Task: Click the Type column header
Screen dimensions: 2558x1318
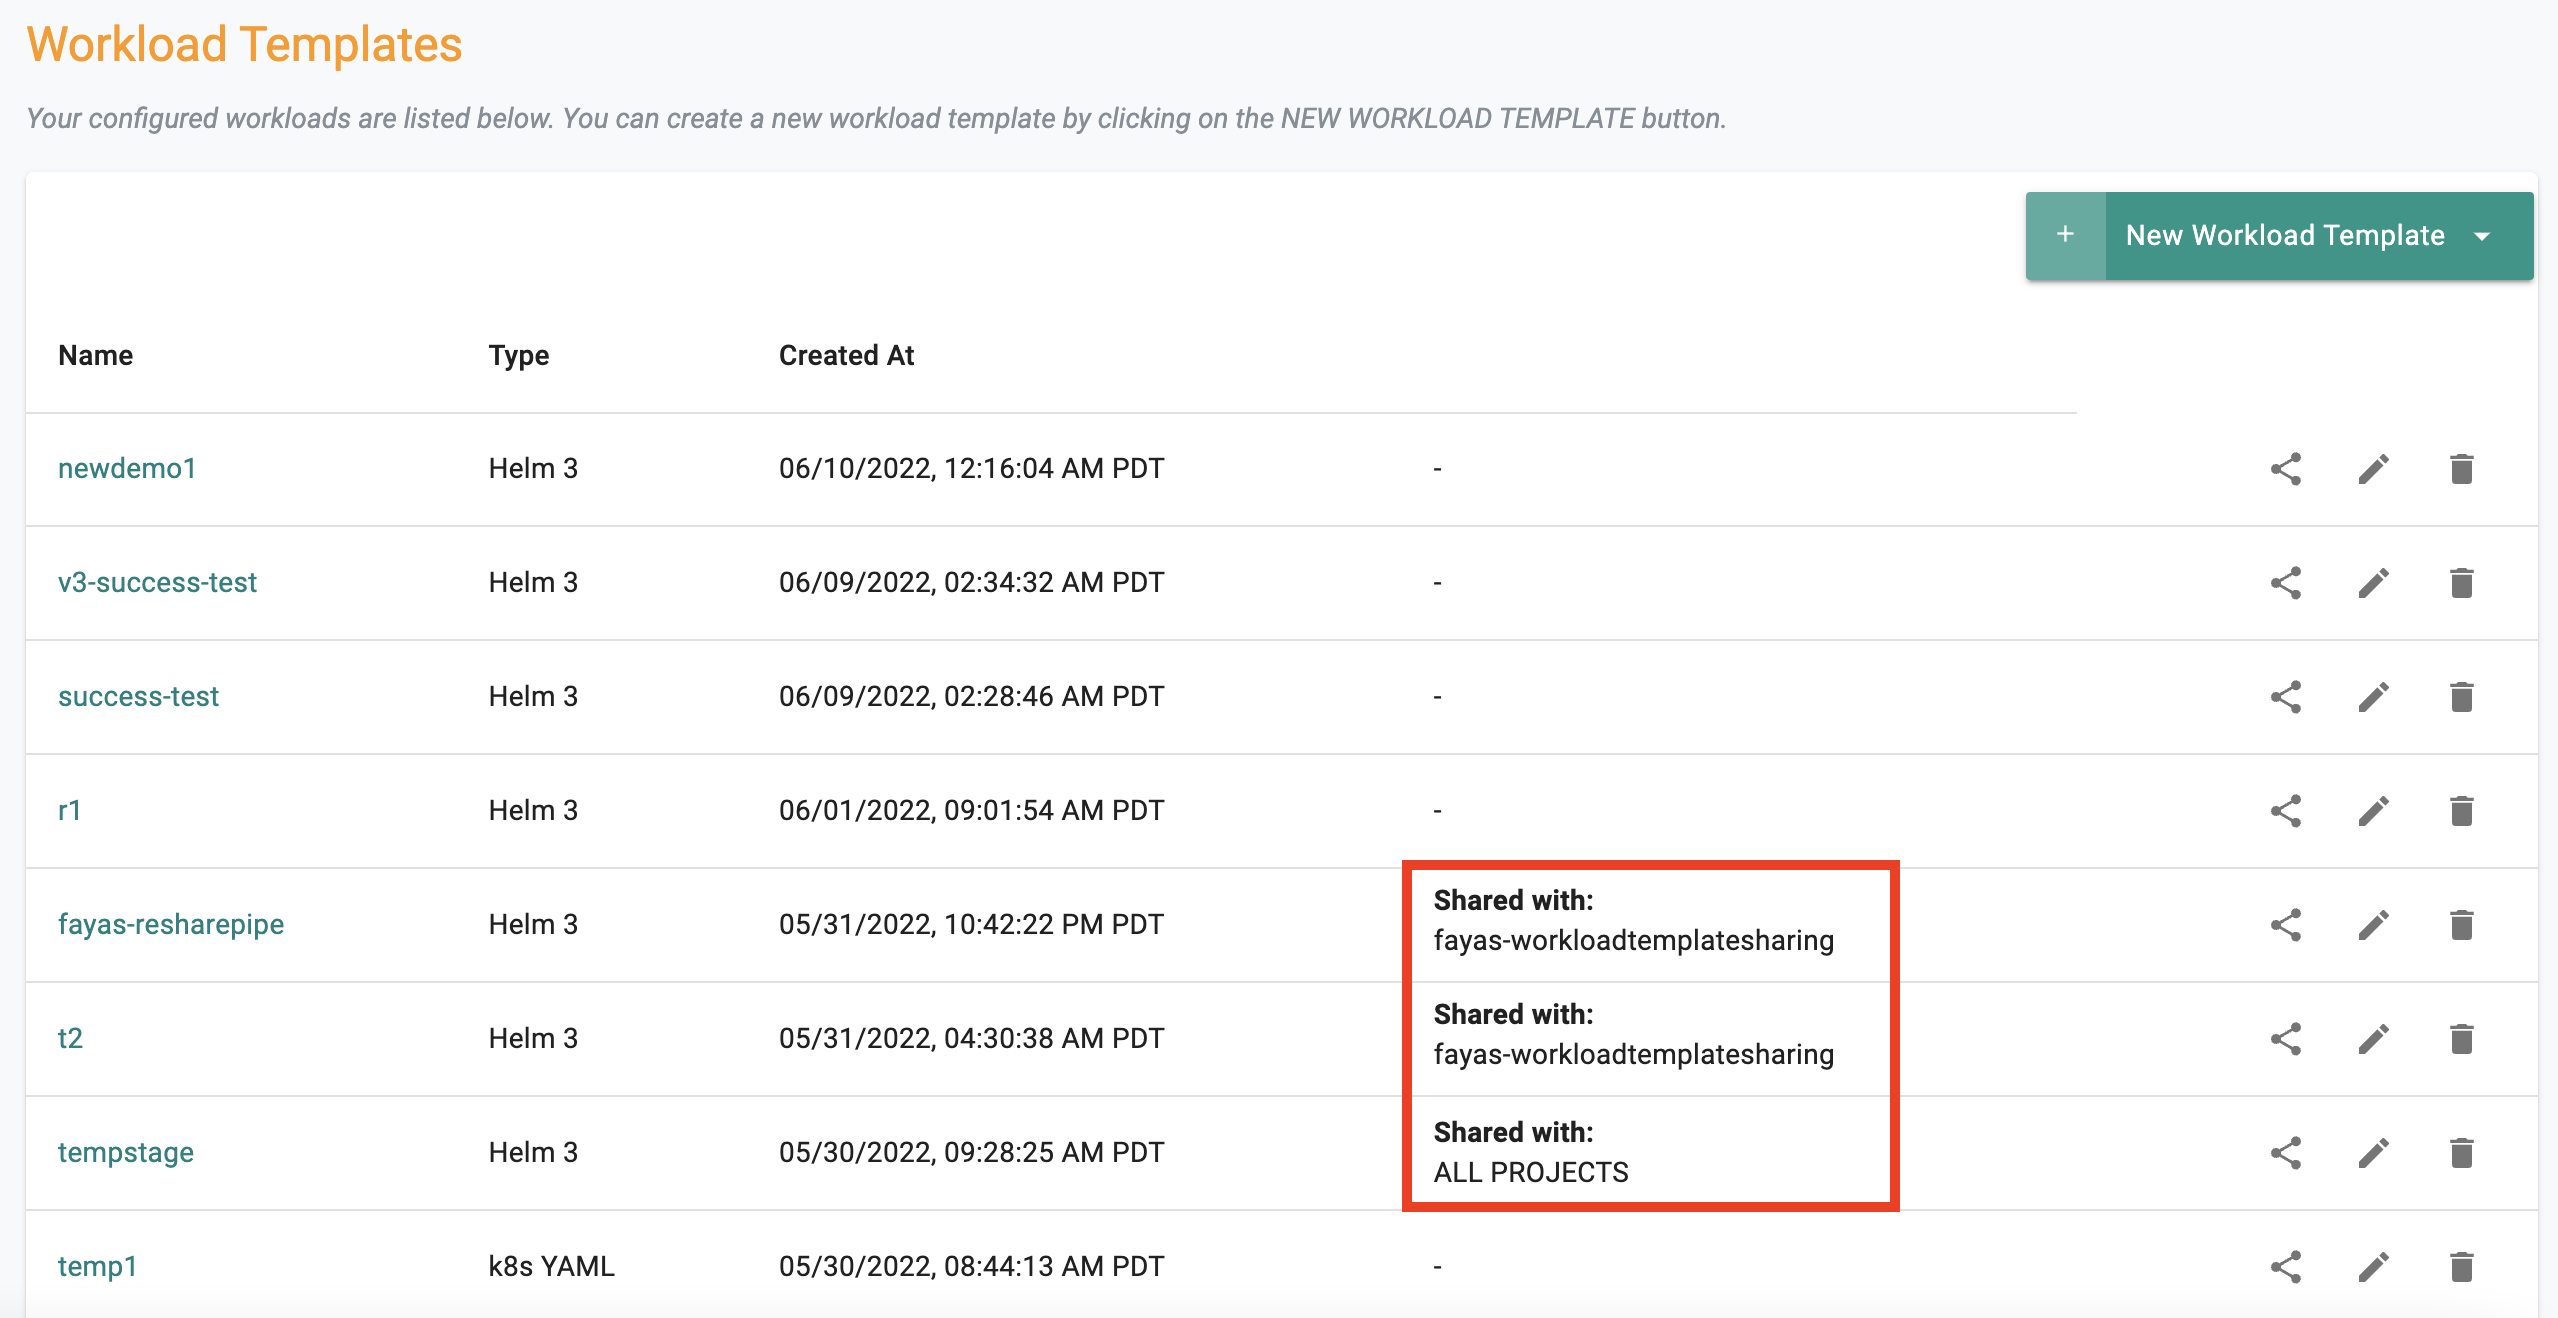Action: tap(519, 356)
